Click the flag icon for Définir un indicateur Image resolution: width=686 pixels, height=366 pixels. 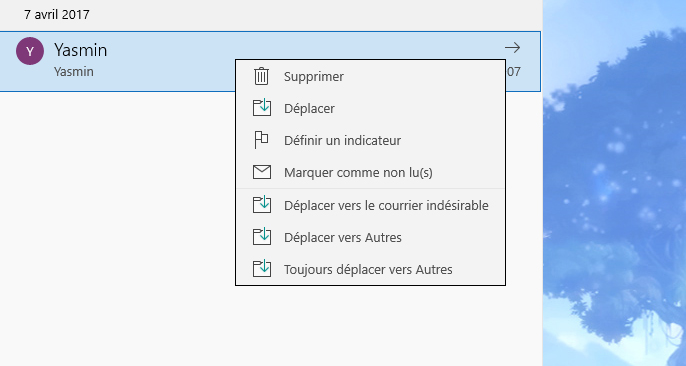[x=261, y=140]
